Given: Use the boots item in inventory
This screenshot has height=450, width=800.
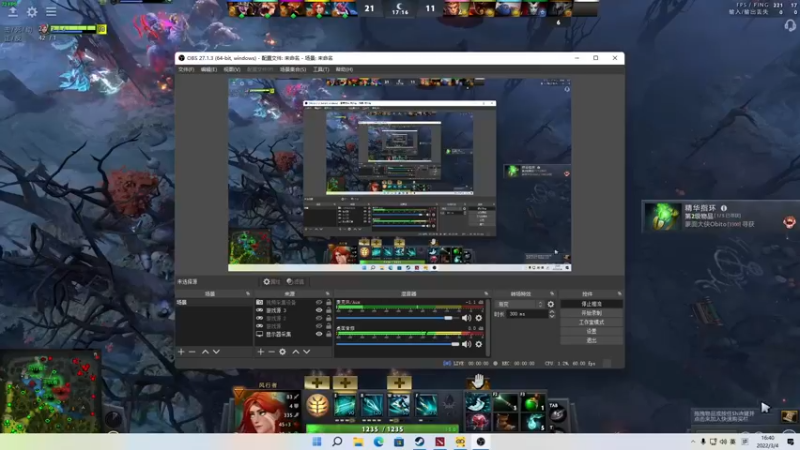Looking at the screenshot, I should 505,422.
